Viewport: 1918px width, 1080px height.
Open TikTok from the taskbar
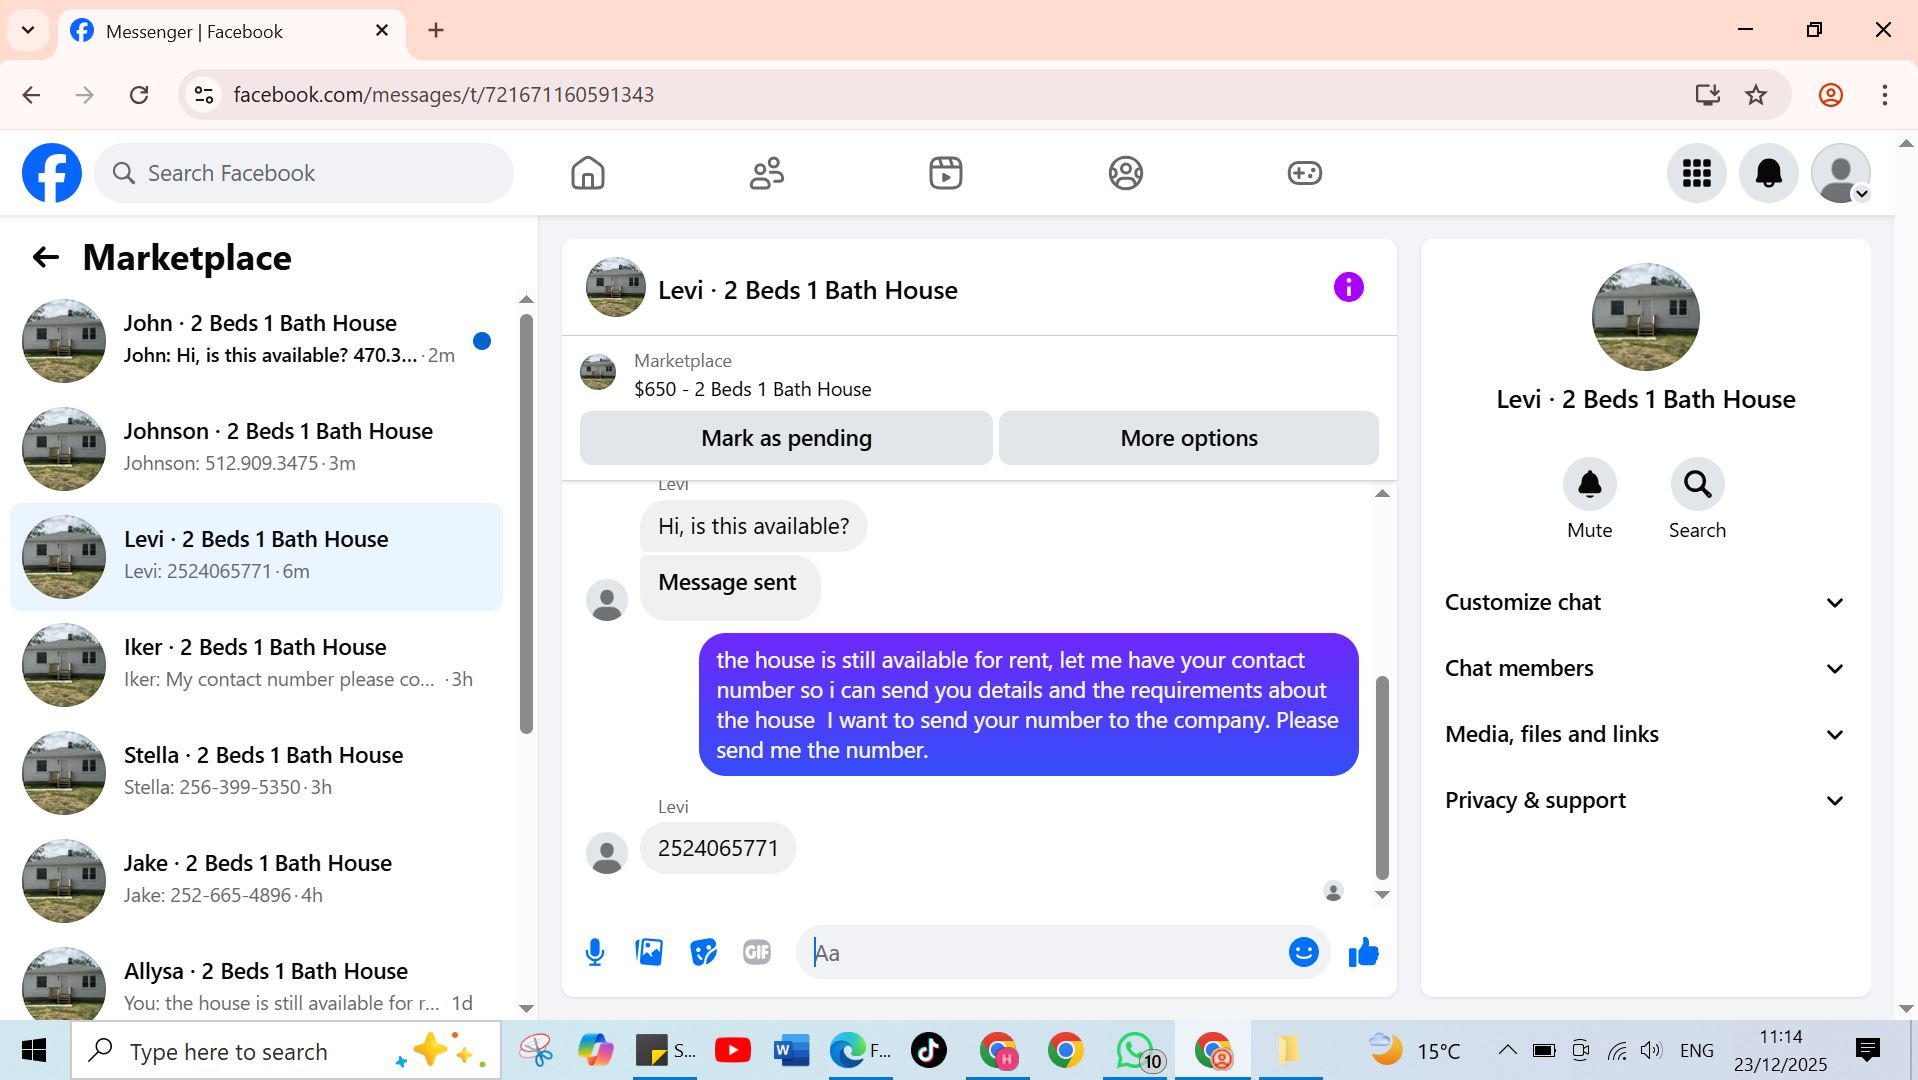tap(929, 1051)
